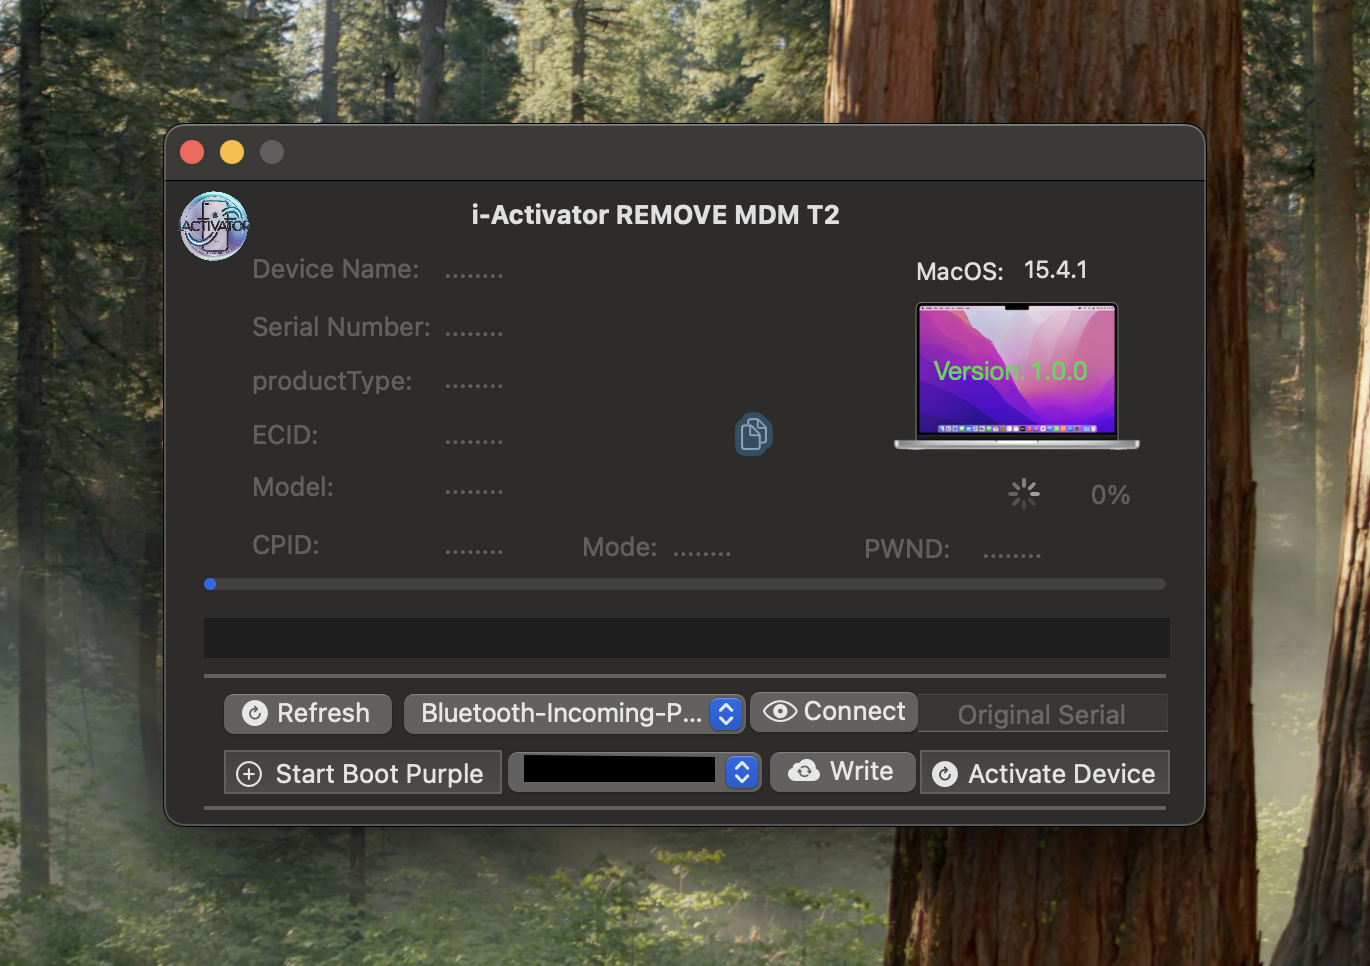Click the blue progress bar handle
The width and height of the screenshot is (1370, 966).
pyautogui.click(x=210, y=584)
